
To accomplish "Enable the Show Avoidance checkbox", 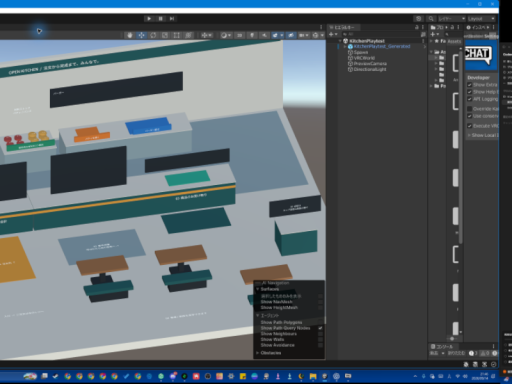I will [x=320, y=345].
